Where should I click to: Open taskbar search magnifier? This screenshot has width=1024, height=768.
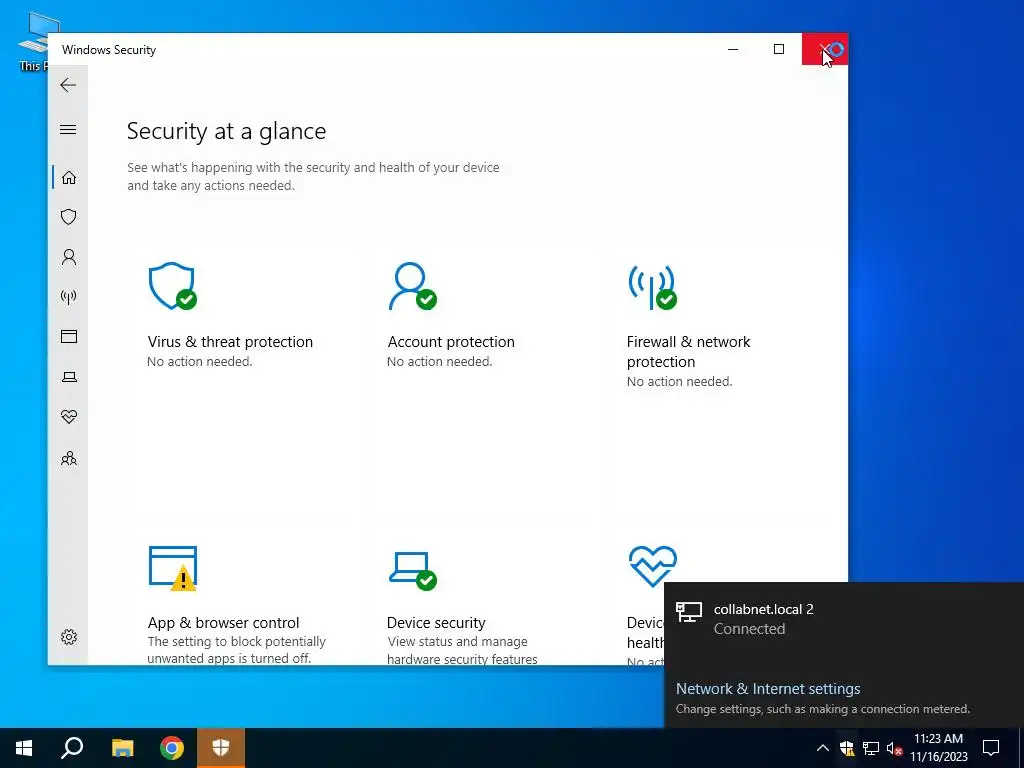(72, 748)
